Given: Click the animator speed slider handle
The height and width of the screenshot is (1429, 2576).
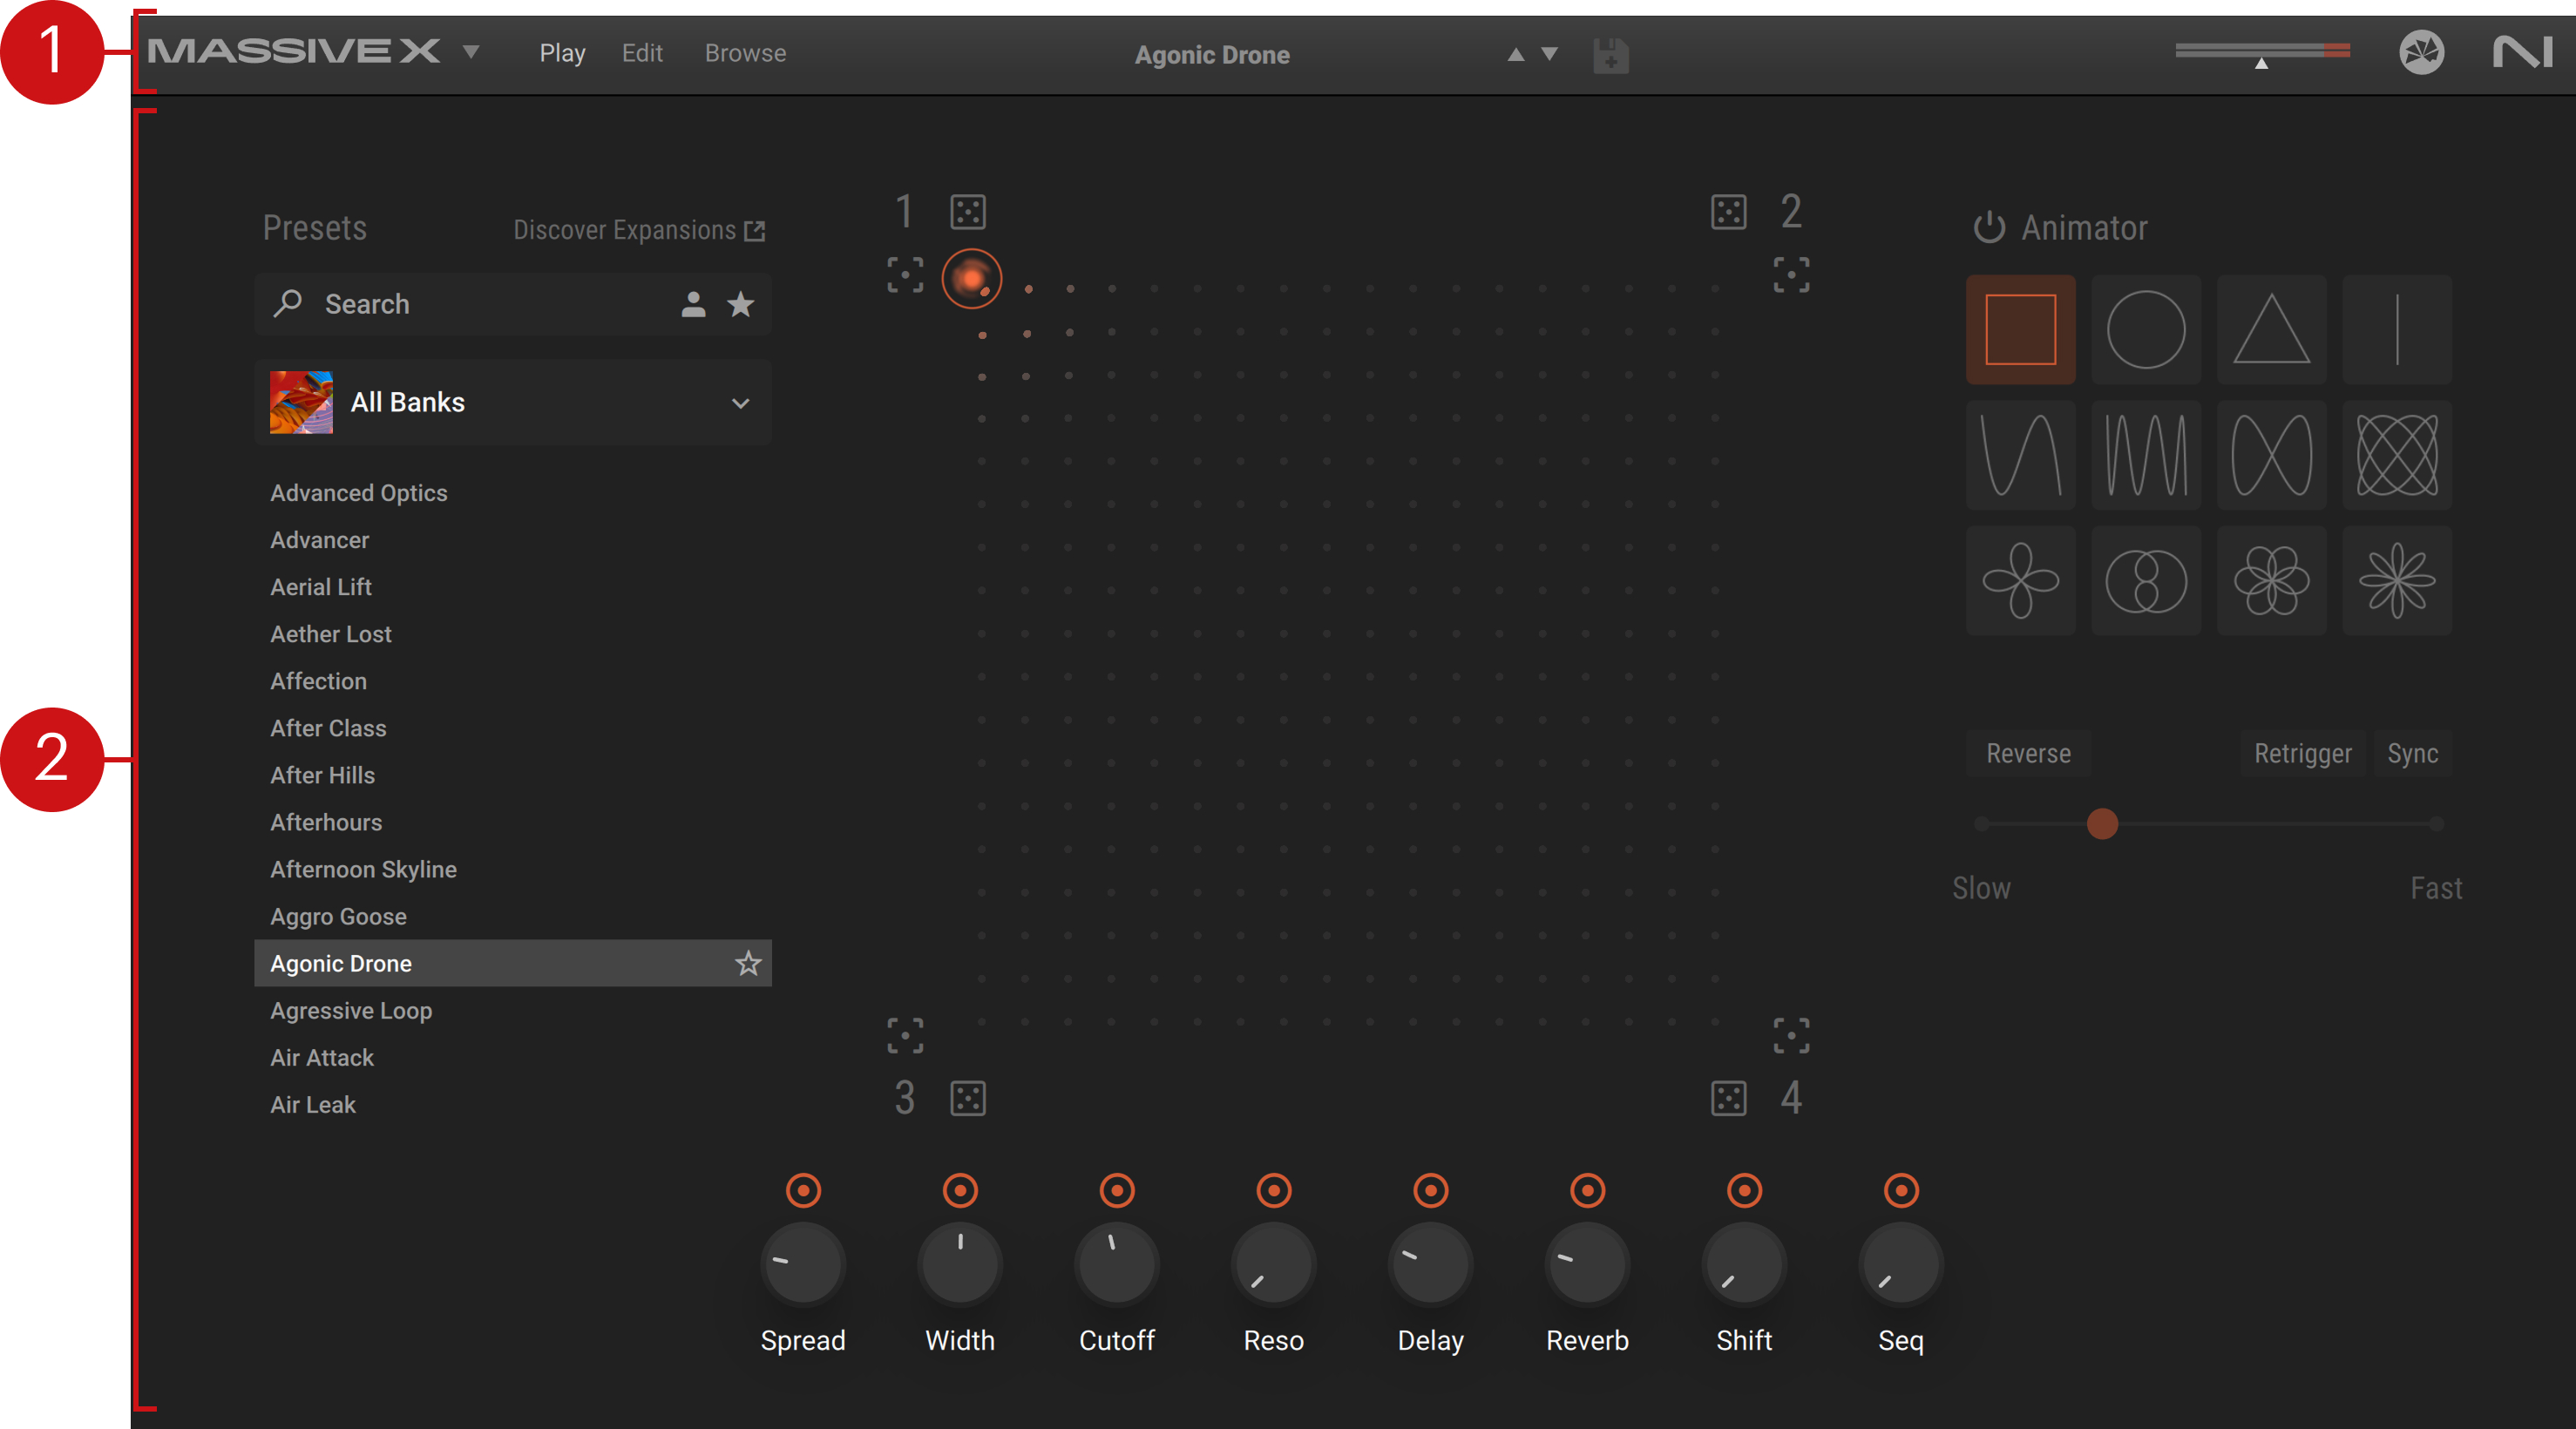Looking at the screenshot, I should tap(2102, 824).
